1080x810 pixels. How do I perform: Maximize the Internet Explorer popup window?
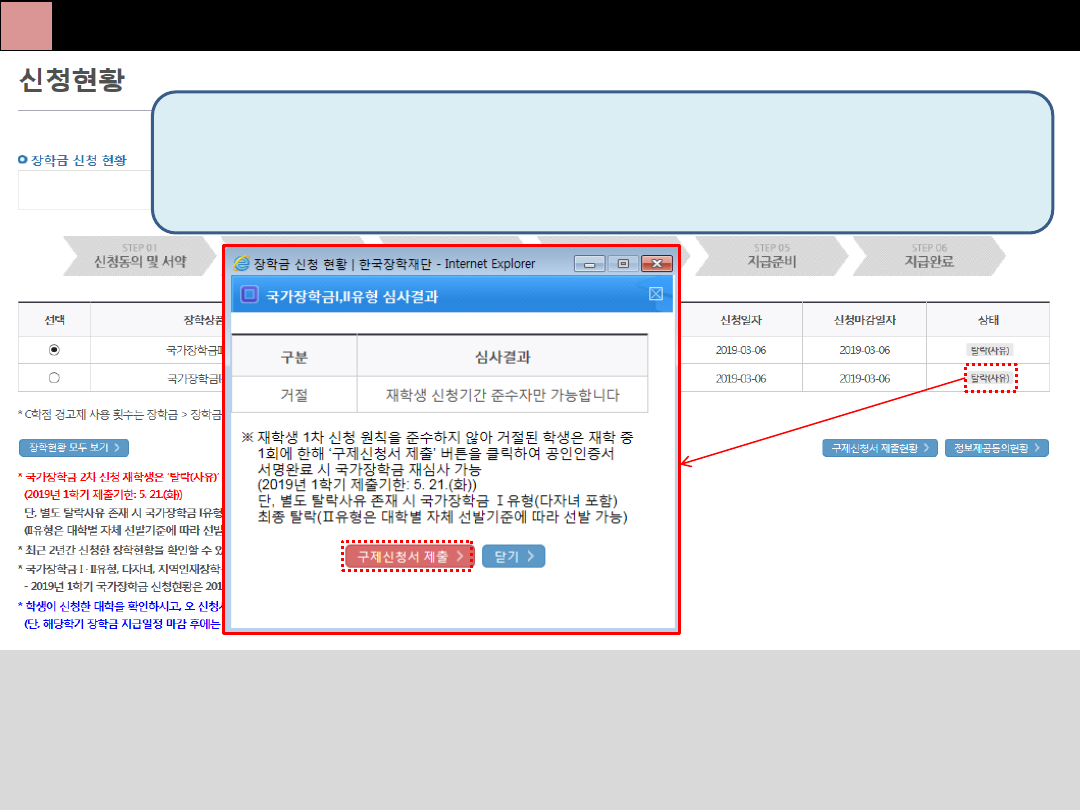pos(623,264)
